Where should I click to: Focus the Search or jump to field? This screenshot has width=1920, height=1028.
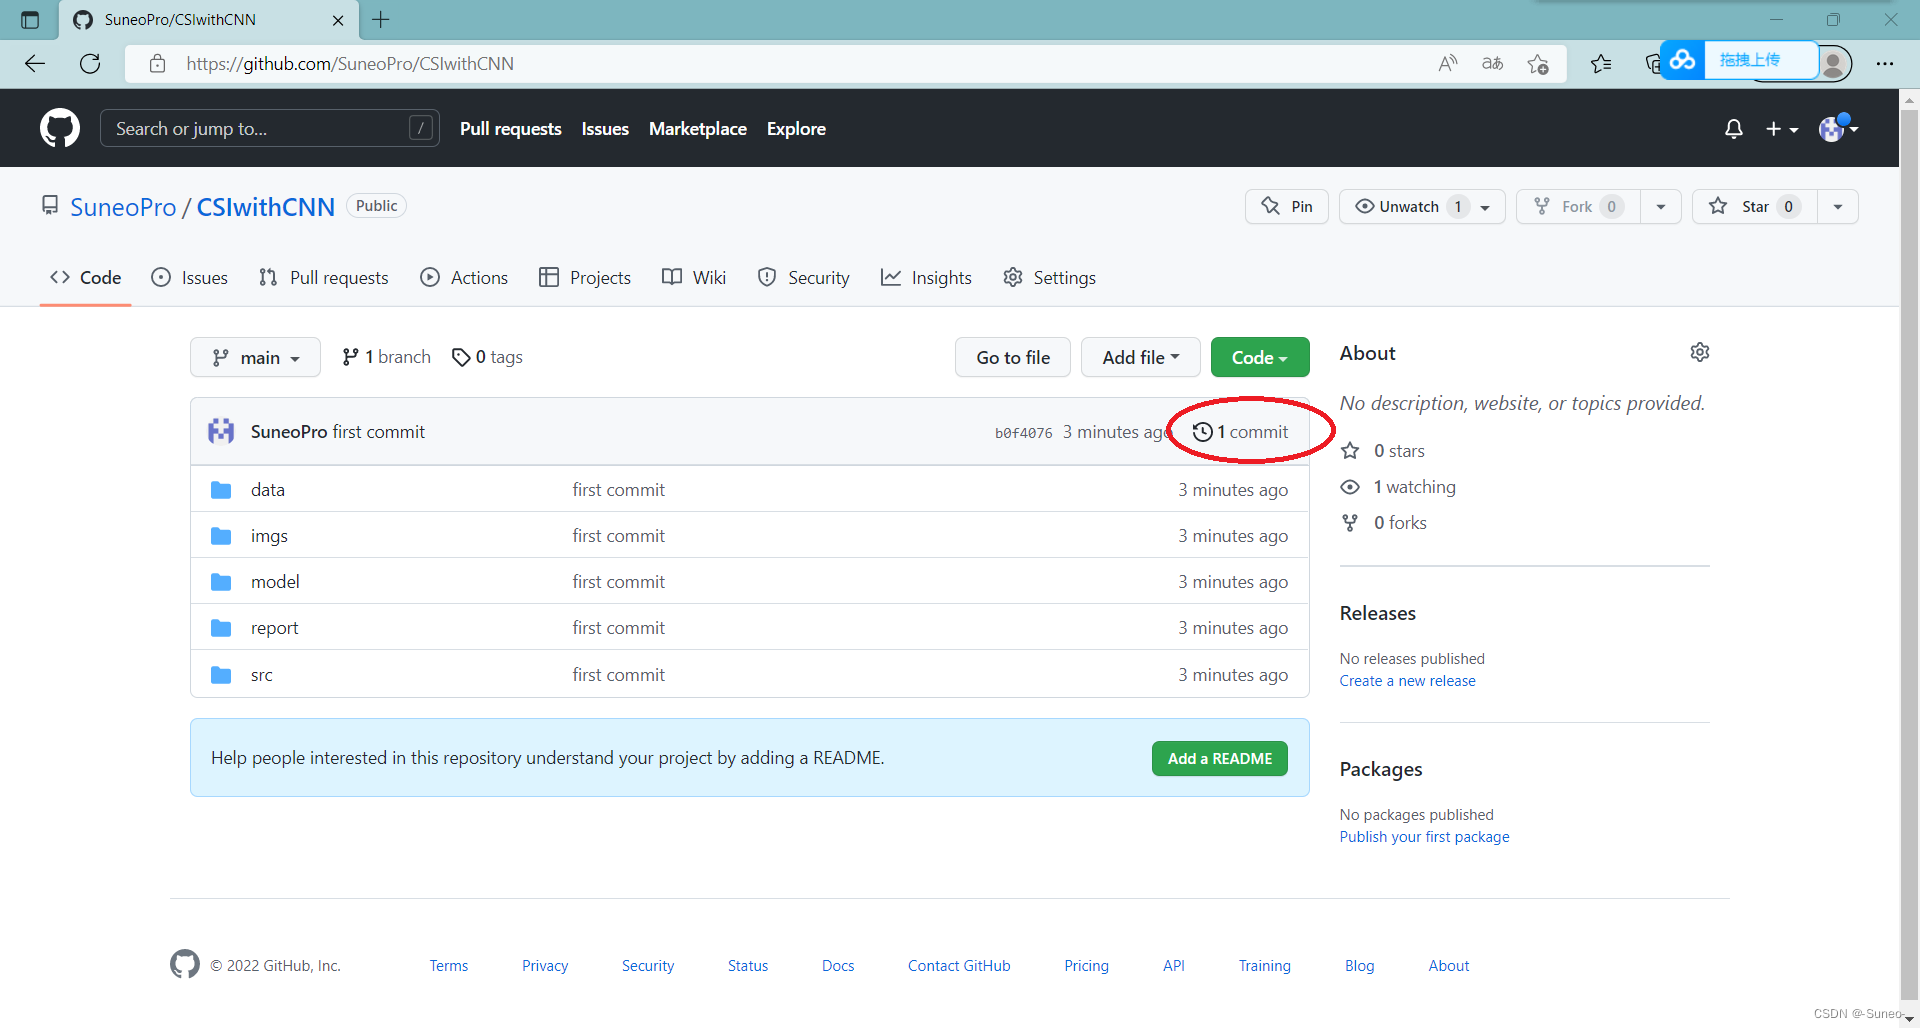270,128
